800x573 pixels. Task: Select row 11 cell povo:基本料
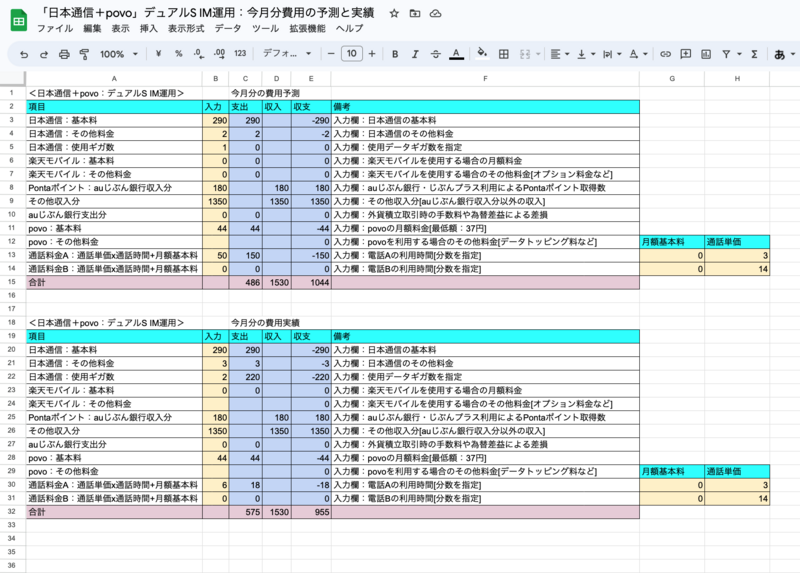click(x=114, y=229)
